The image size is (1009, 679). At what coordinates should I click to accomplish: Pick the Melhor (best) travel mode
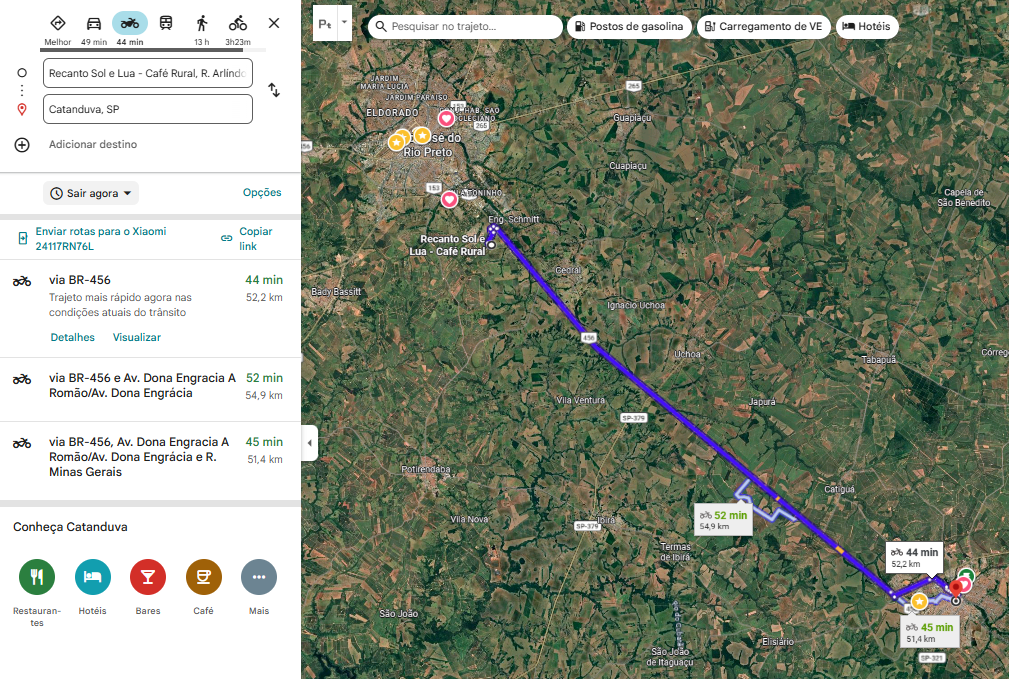57,24
